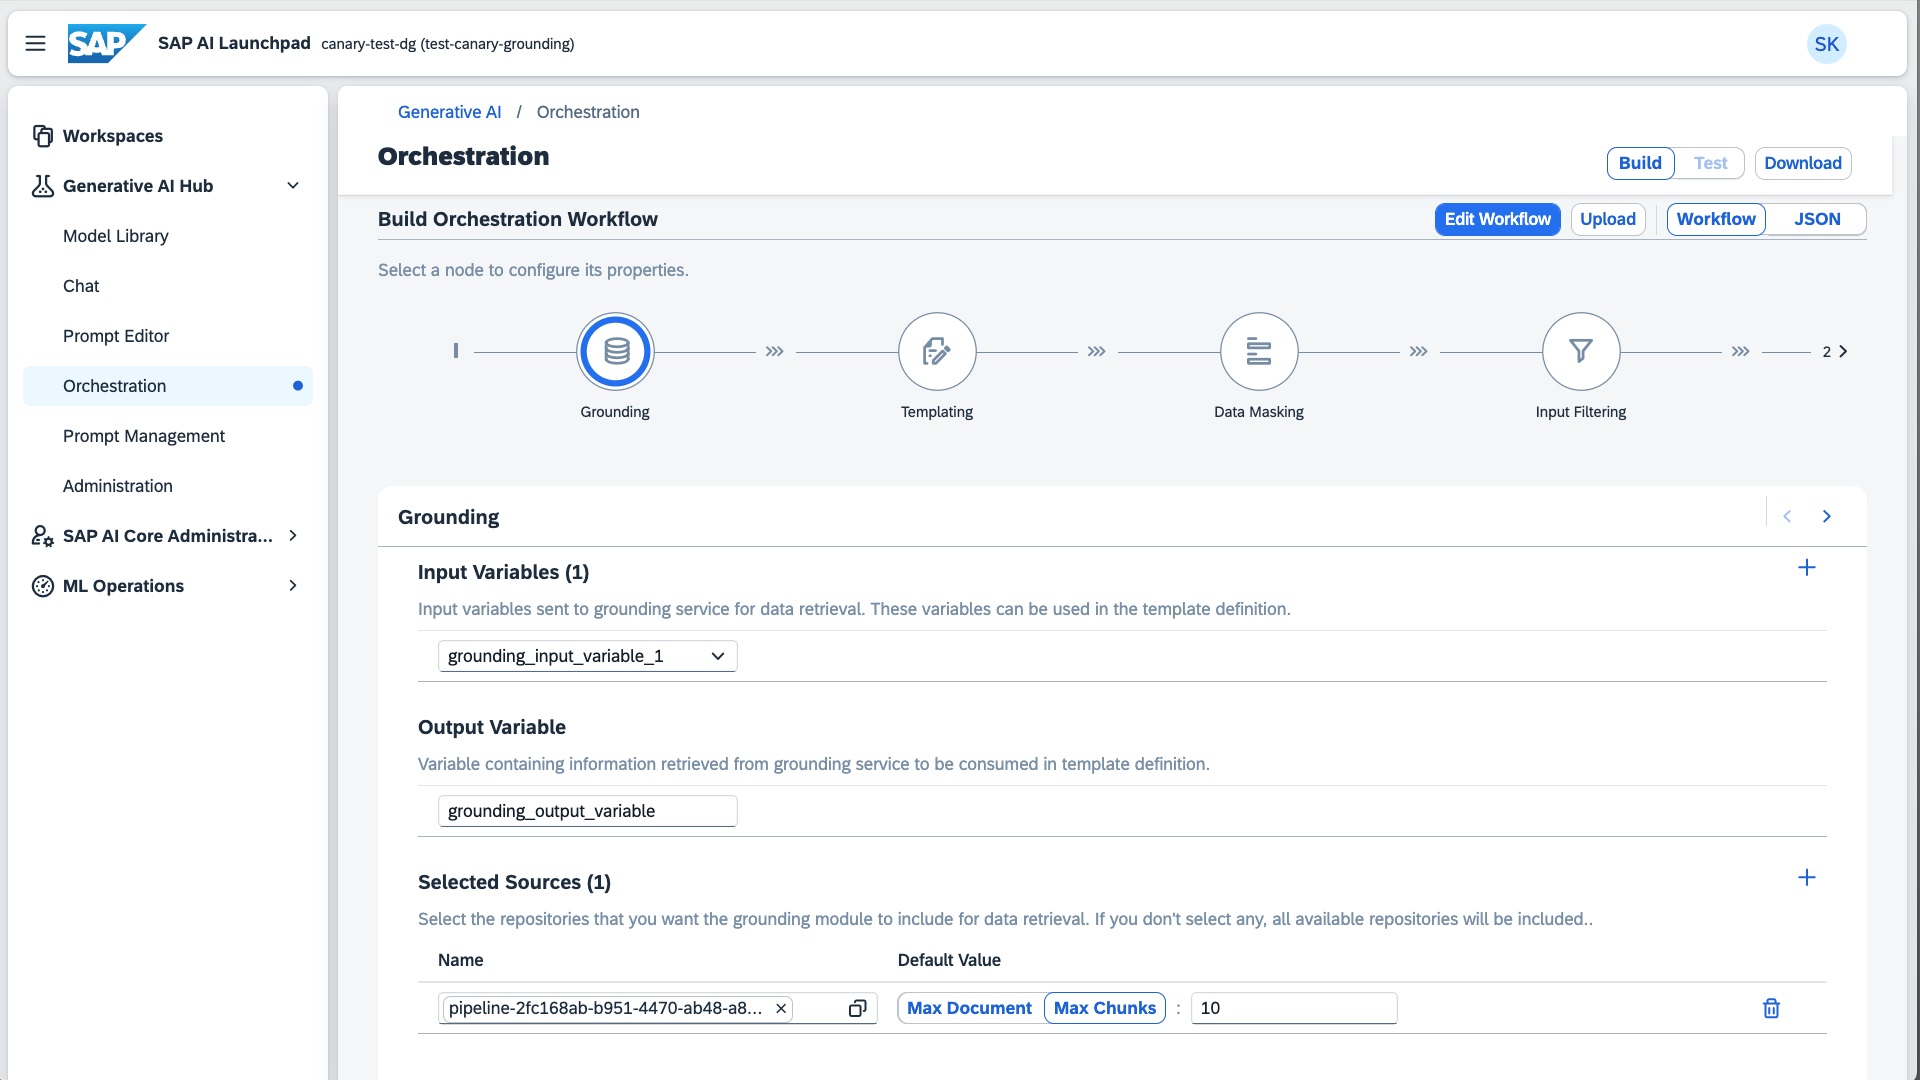Click the pipeline source name field
Screen dimensions: 1920x1080
pos(658,1008)
